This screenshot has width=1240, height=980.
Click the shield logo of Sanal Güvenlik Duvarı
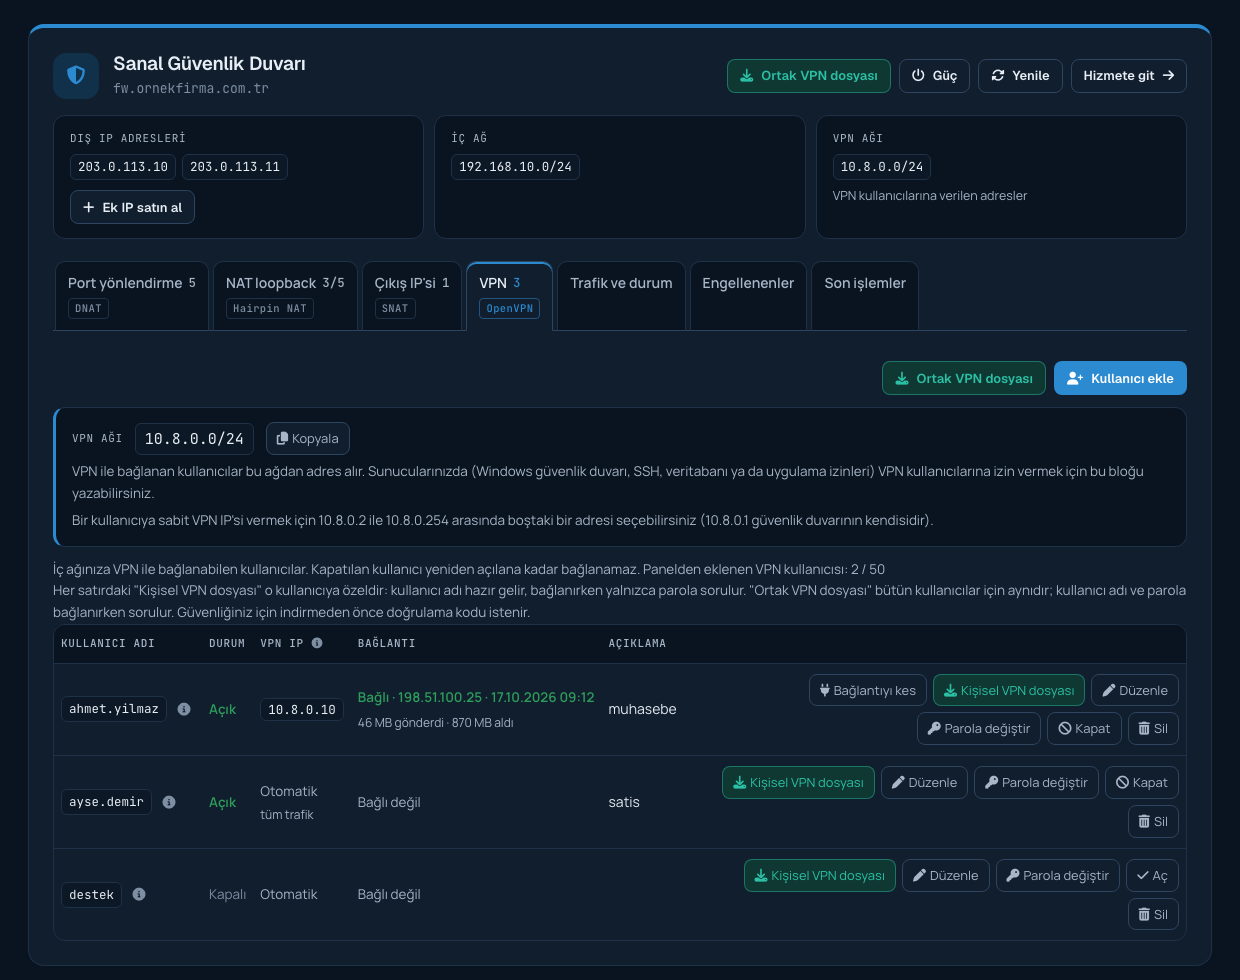[76, 76]
